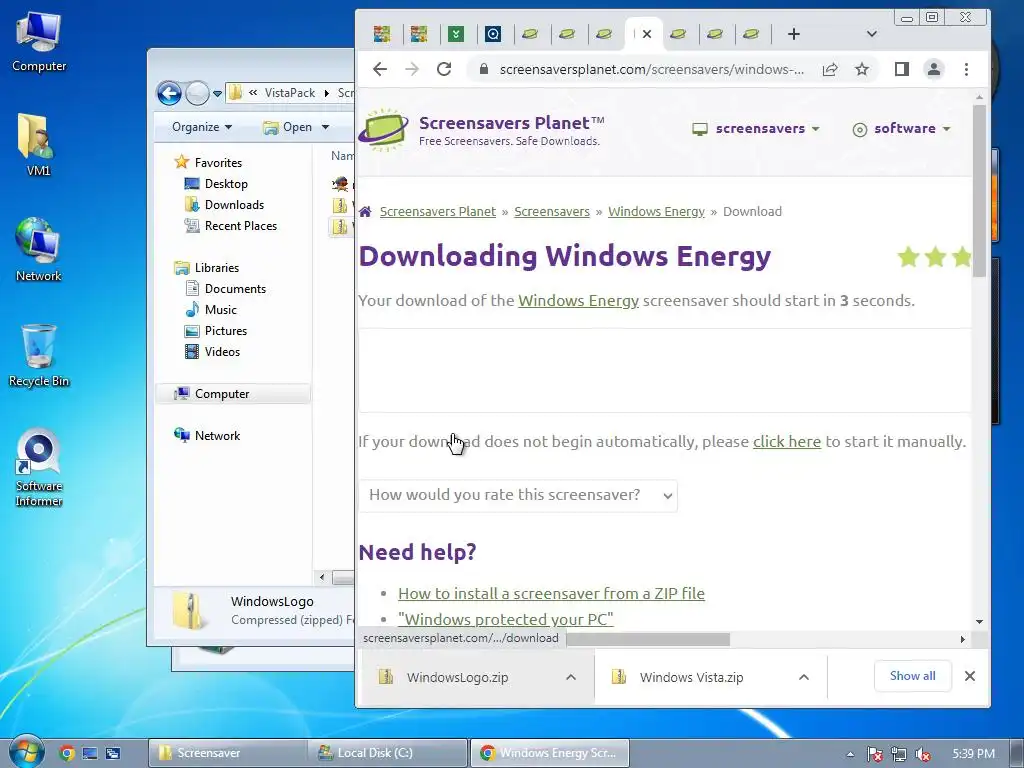Image resolution: width=1024 pixels, height=768 pixels.
Task: Open the Windows Start button
Action: coord(26,752)
